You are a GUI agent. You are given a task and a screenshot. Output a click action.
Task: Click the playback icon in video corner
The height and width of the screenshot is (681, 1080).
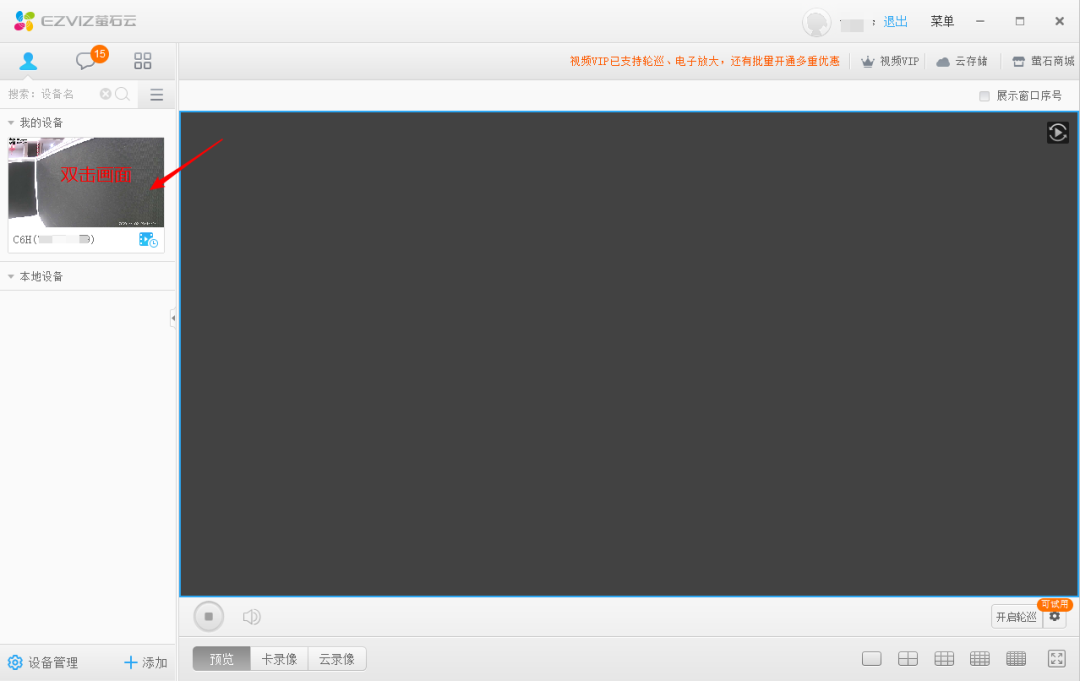pos(1057,132)
